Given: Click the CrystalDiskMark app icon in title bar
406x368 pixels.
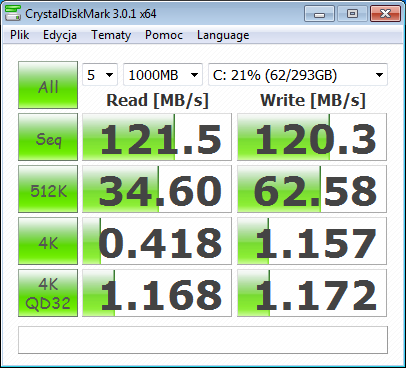Looking at the screenshot, I should 13,13.
